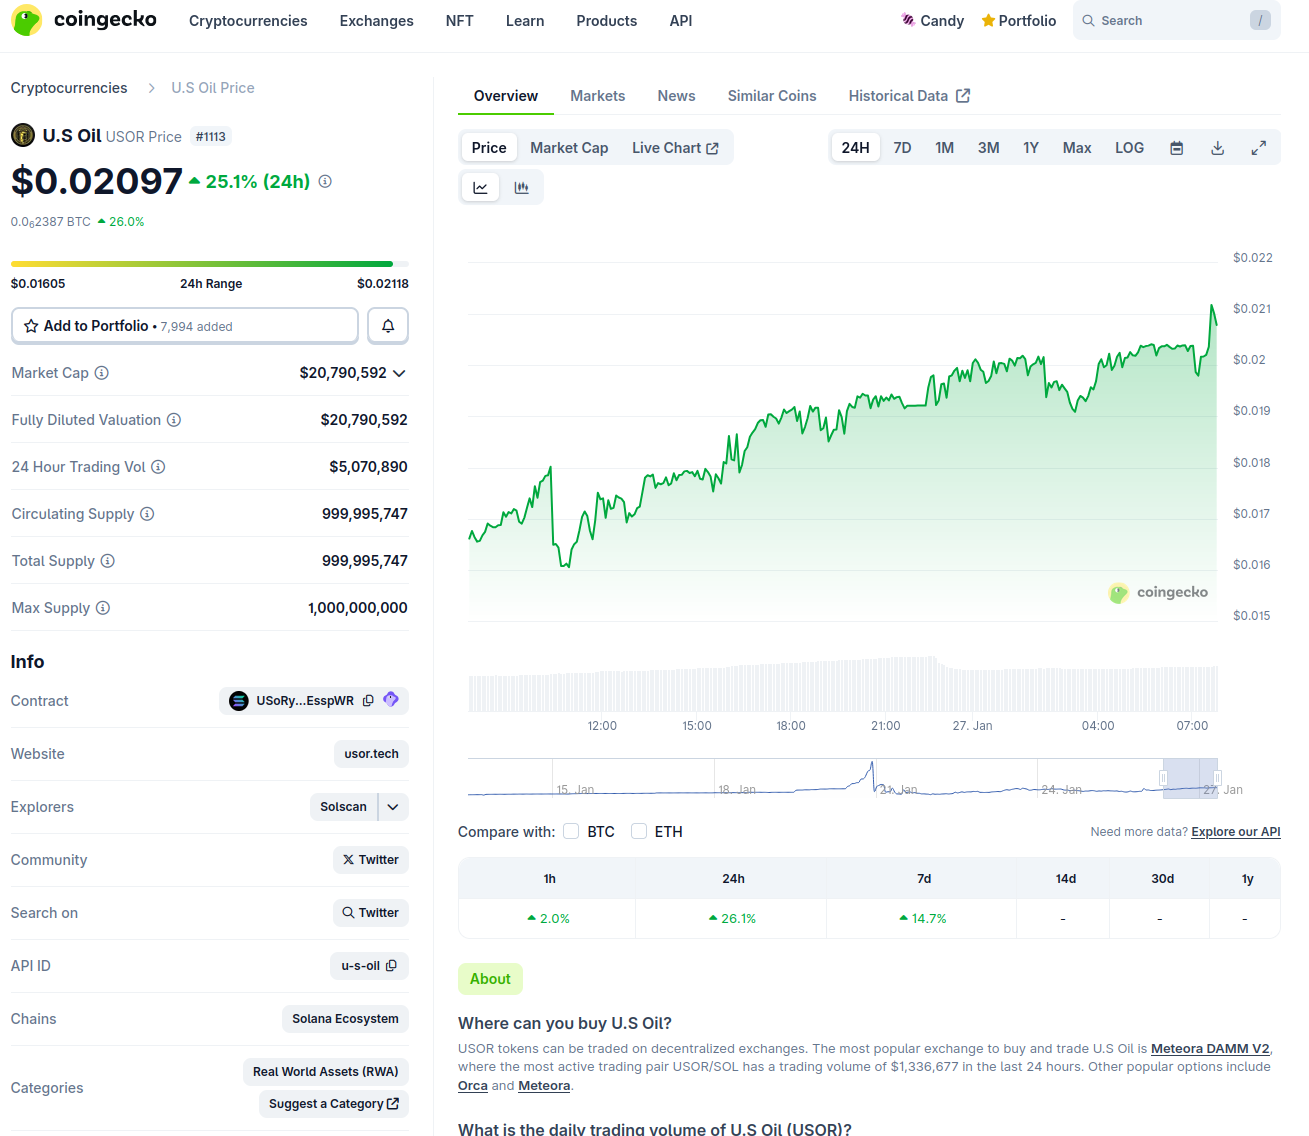Open the API nav menu
The height and width of the screenshot is (1136, 1309).
tap(681, 21)
